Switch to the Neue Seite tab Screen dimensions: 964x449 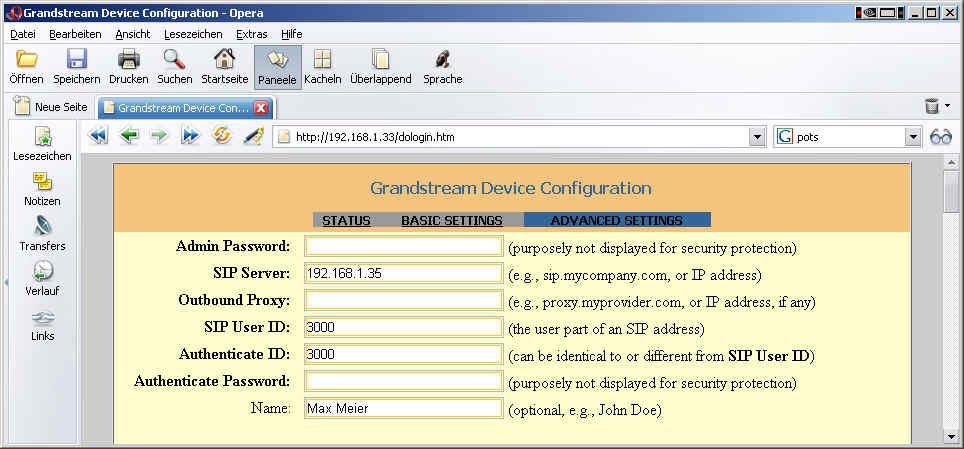click(52, 107)
